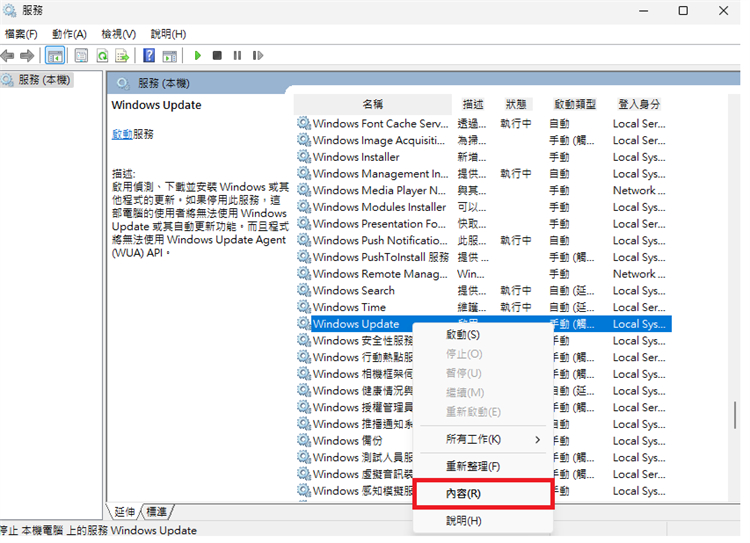Image resolution: width=750 pixels, height=543 pixels.
Task: Click gear icon of Windows Image Acquisition row
Action: [303, 141]
